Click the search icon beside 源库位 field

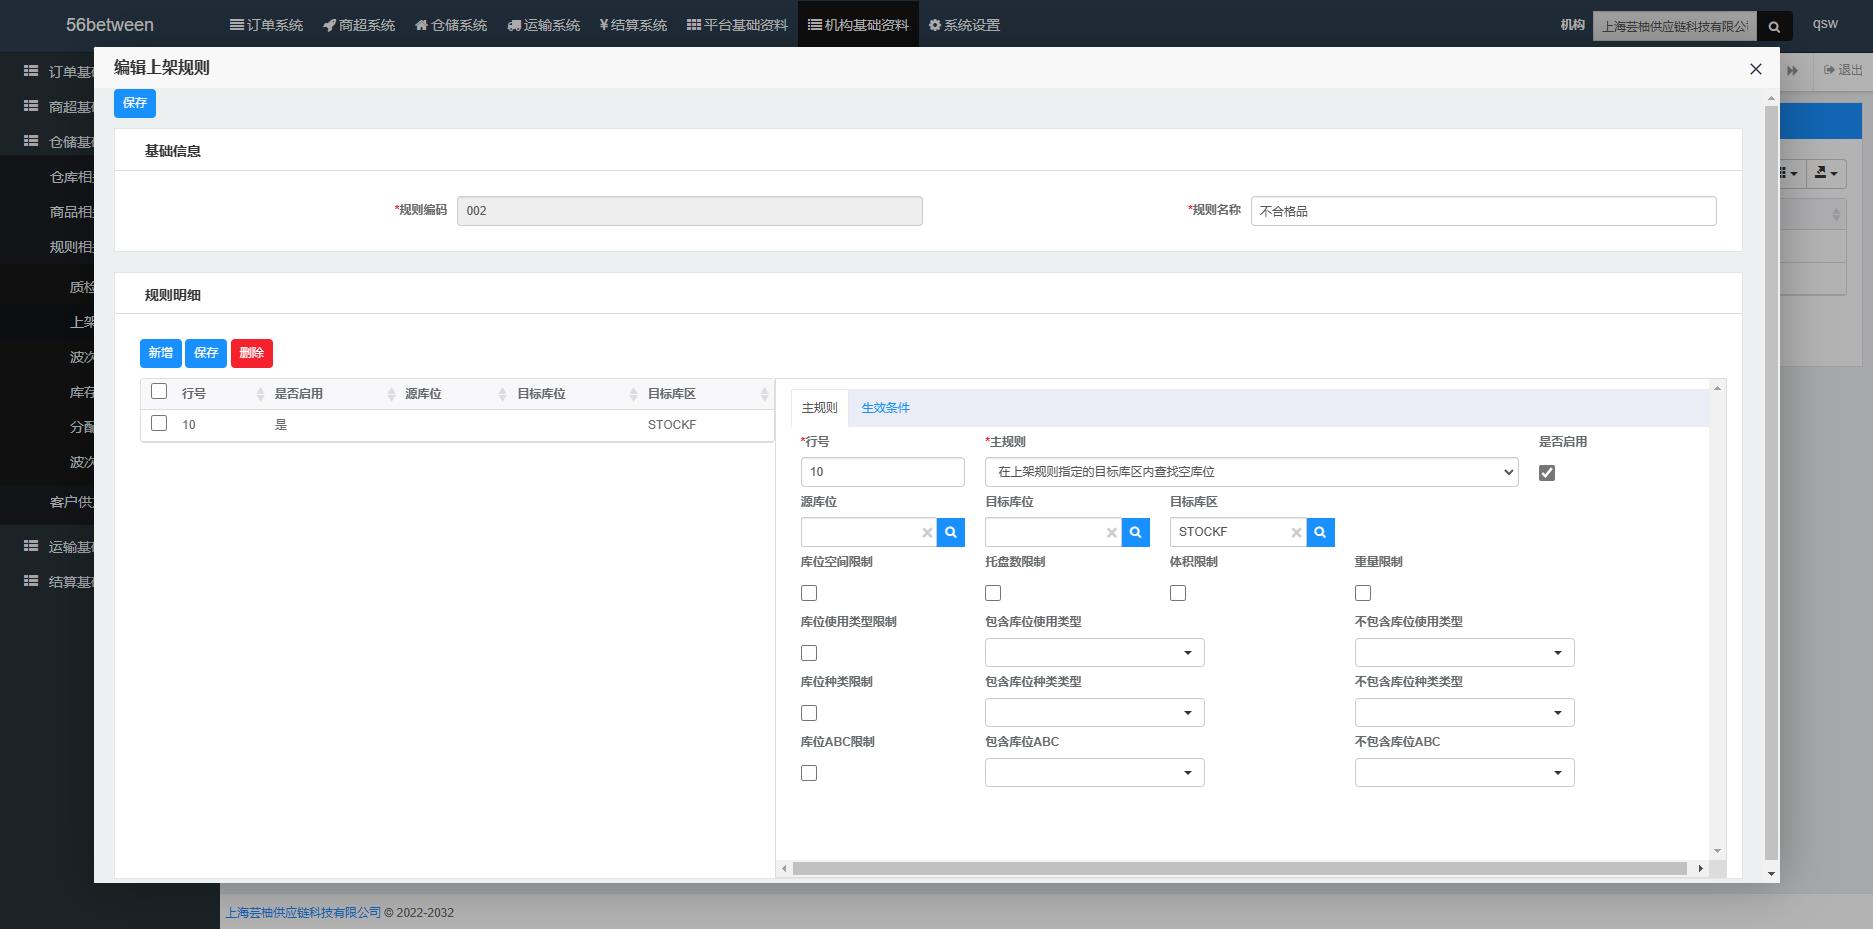click(x=951, y=532)
